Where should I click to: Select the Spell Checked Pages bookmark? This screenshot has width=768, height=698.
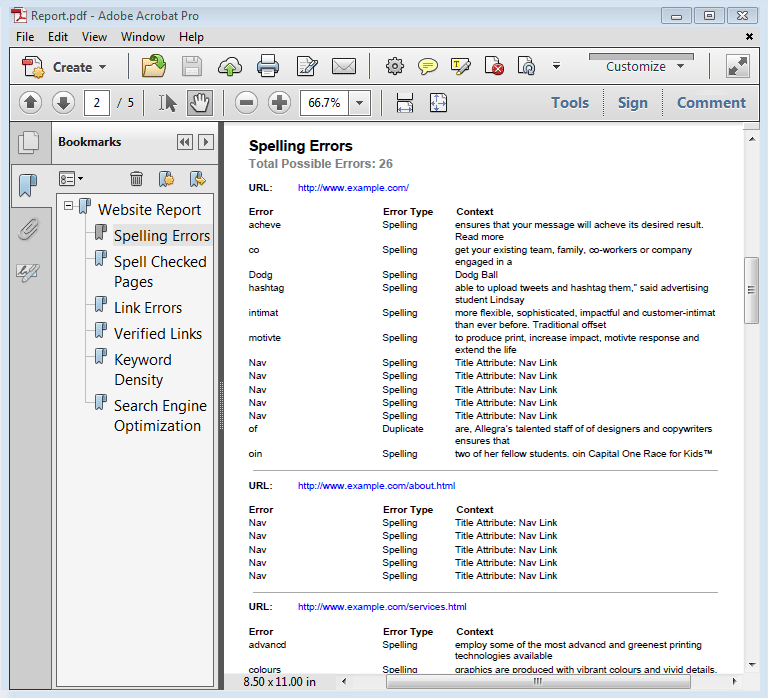(x=160, y=272)
